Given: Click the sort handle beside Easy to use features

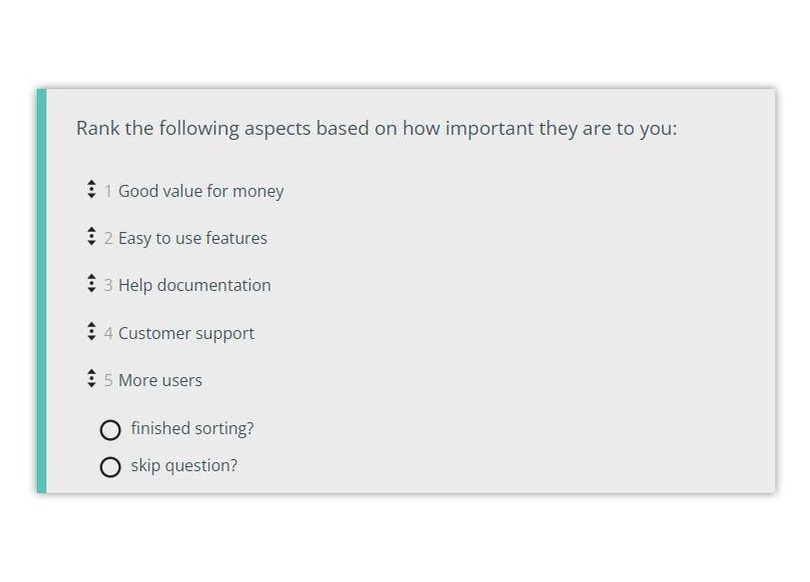Looking at the screenshot, I should [x=92, y=238].
